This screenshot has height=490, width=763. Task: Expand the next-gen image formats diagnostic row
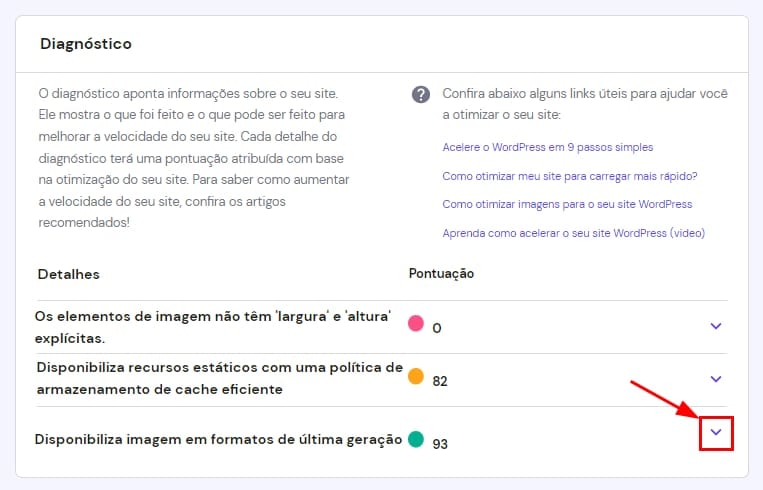pyautogui.click(x=715, y=432)
